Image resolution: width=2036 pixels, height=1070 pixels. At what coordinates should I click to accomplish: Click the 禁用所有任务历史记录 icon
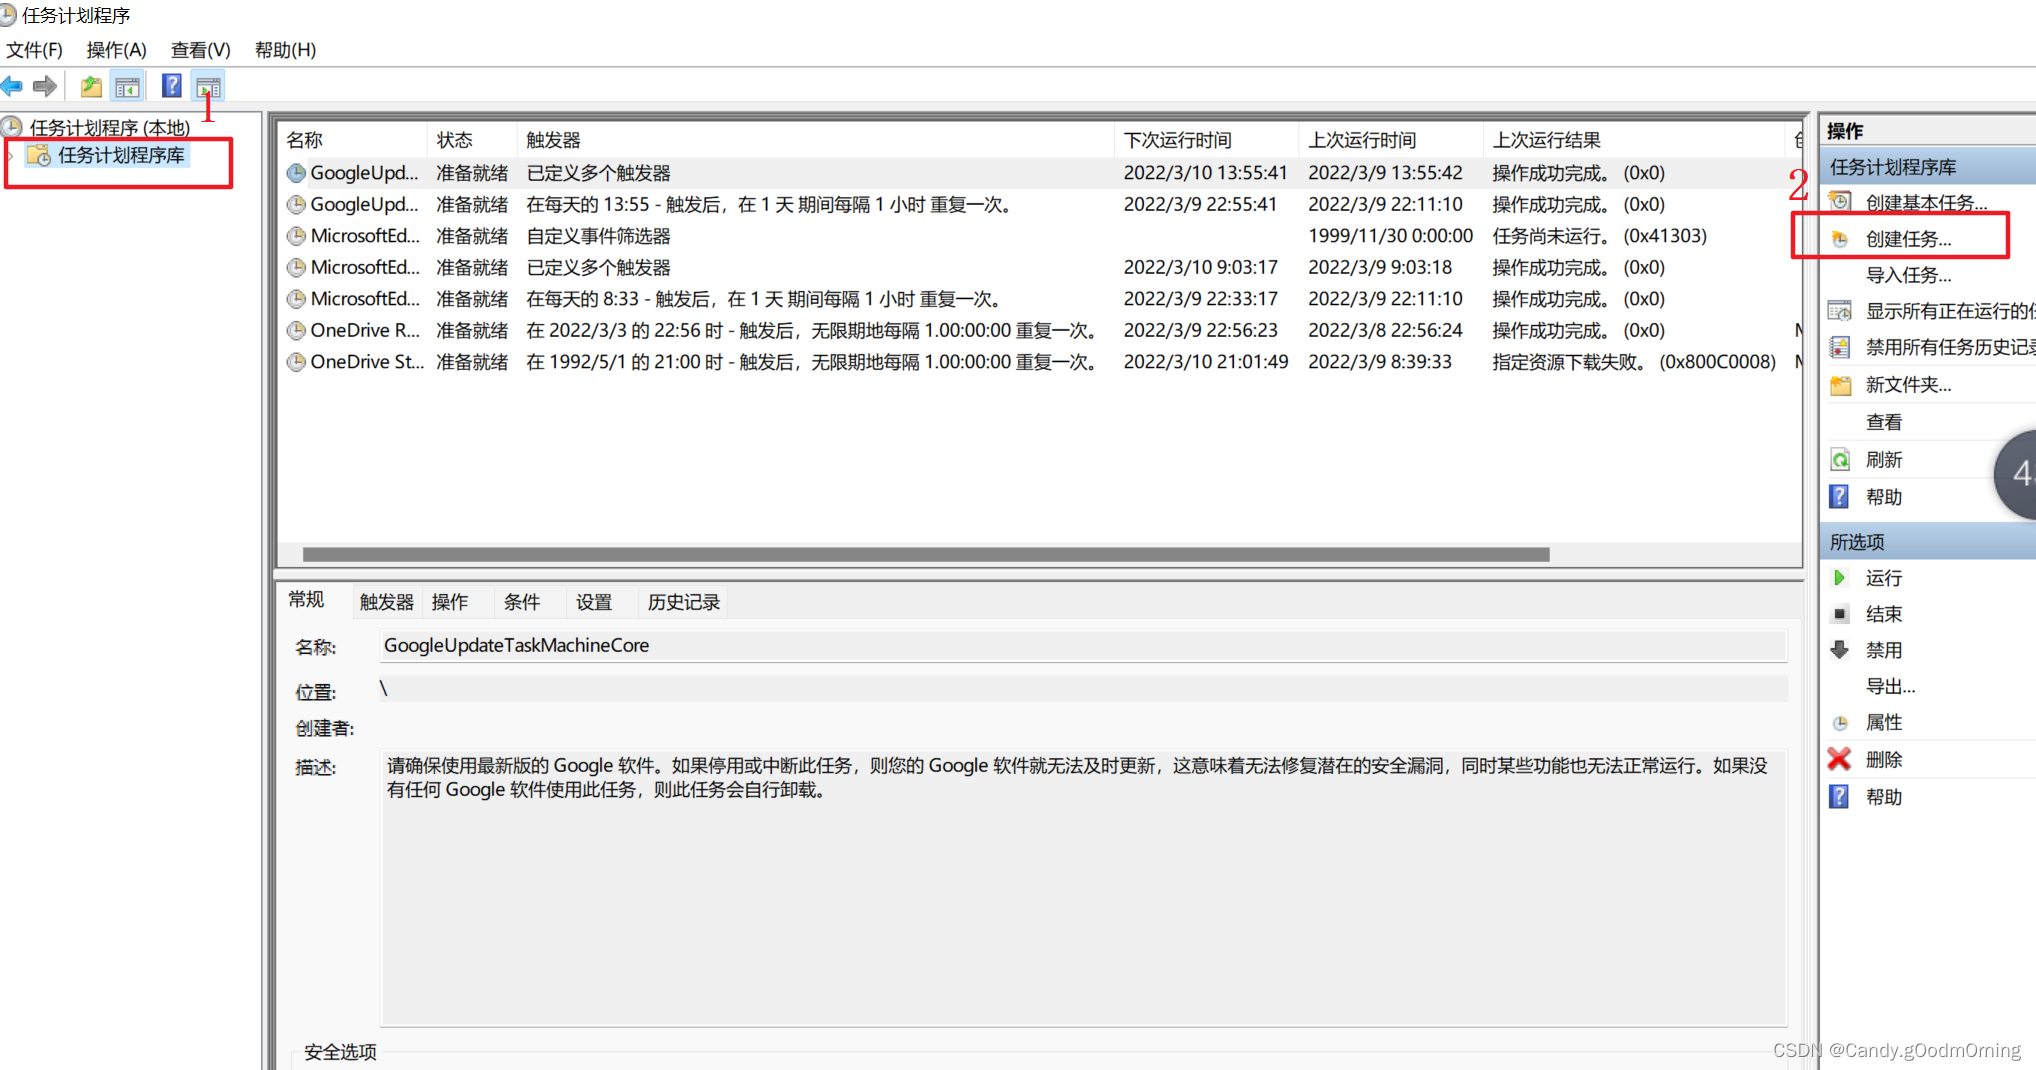click(1840, 347)
